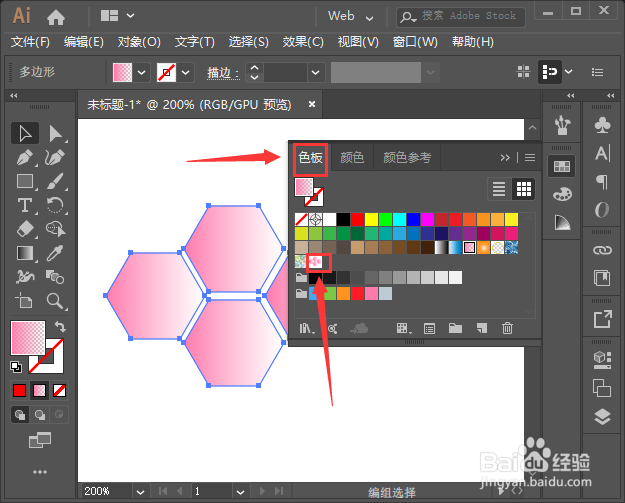Open Swatch Options icon

[x=429, y=328]
